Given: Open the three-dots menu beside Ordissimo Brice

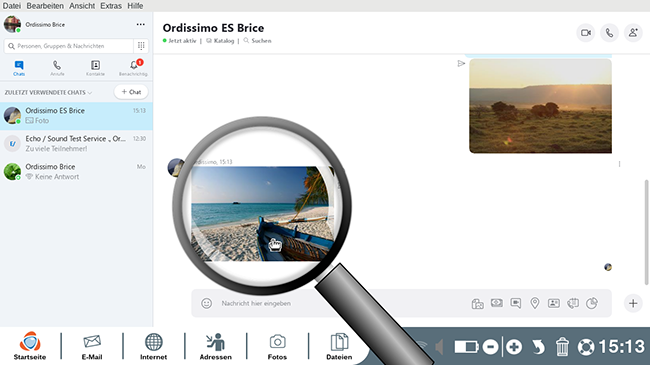Looking at the screenshot, I should [x=141, y=24].
